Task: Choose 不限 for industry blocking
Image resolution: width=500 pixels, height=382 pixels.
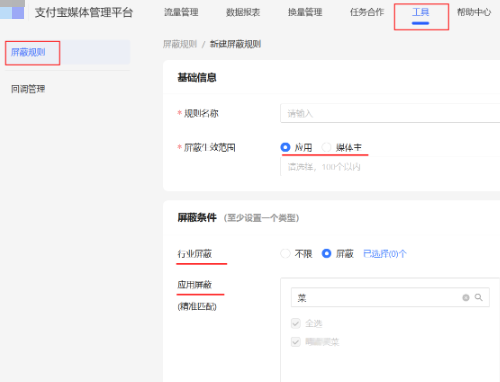Action: (285, 254)
